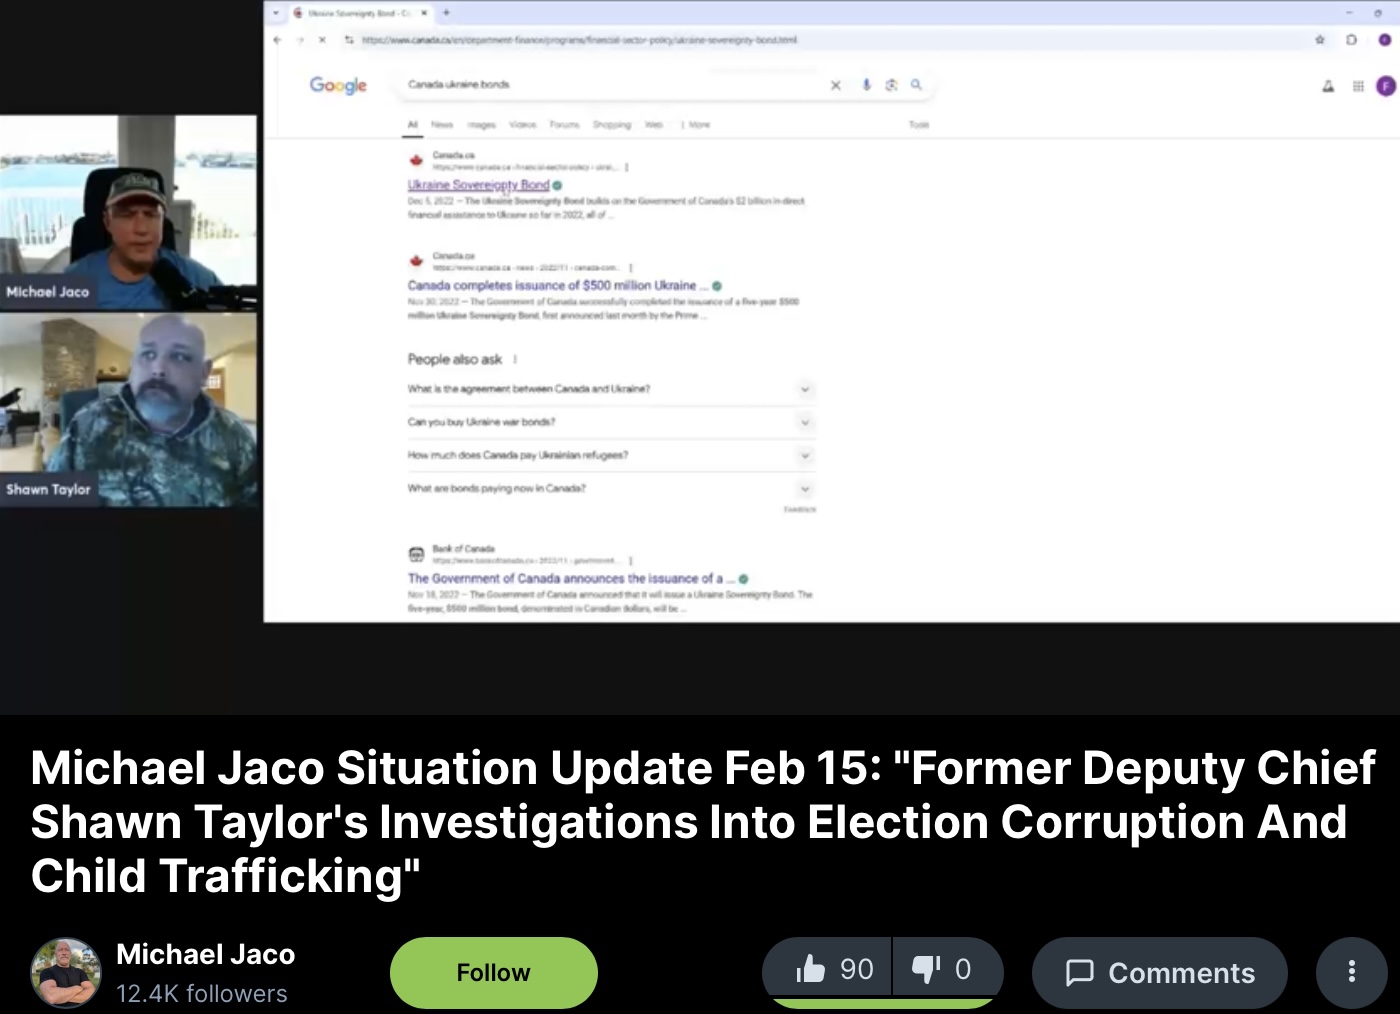Open the Google apps grid icon
Viewport: 1400px width, 1014px height.
1358,86
